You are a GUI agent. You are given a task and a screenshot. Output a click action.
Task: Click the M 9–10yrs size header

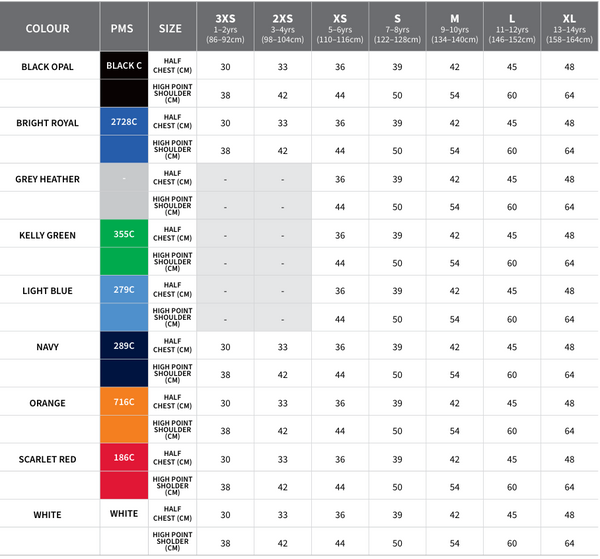tap(455, 27)
